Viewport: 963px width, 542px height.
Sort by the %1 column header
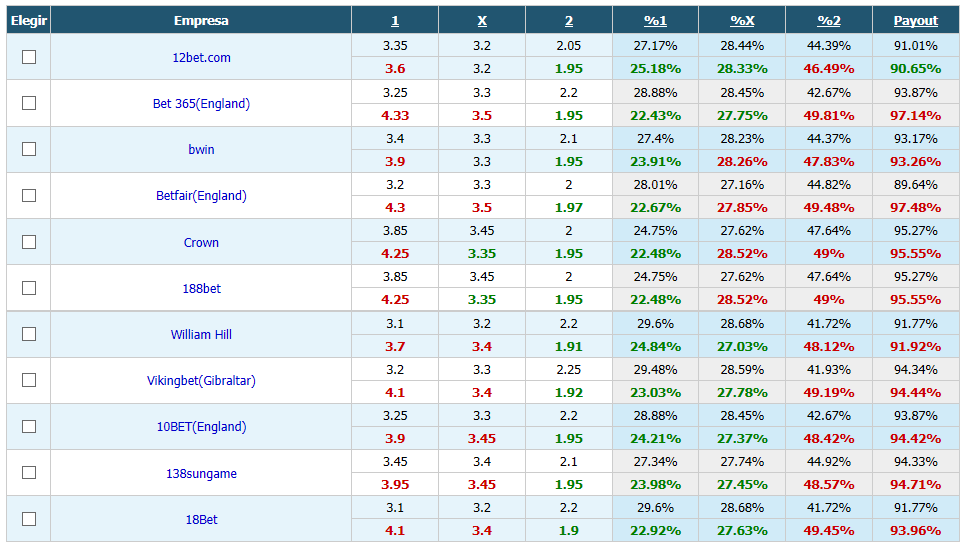tap(655, 21)
